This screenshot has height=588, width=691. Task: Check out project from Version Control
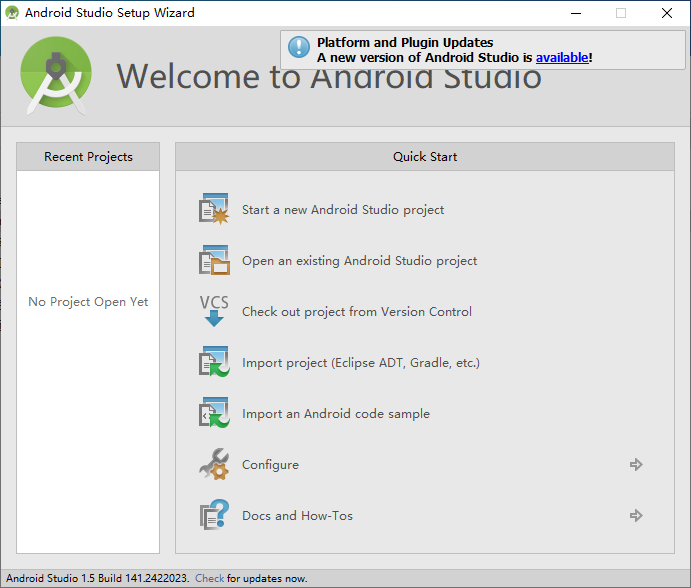click(x=357, y=312)
